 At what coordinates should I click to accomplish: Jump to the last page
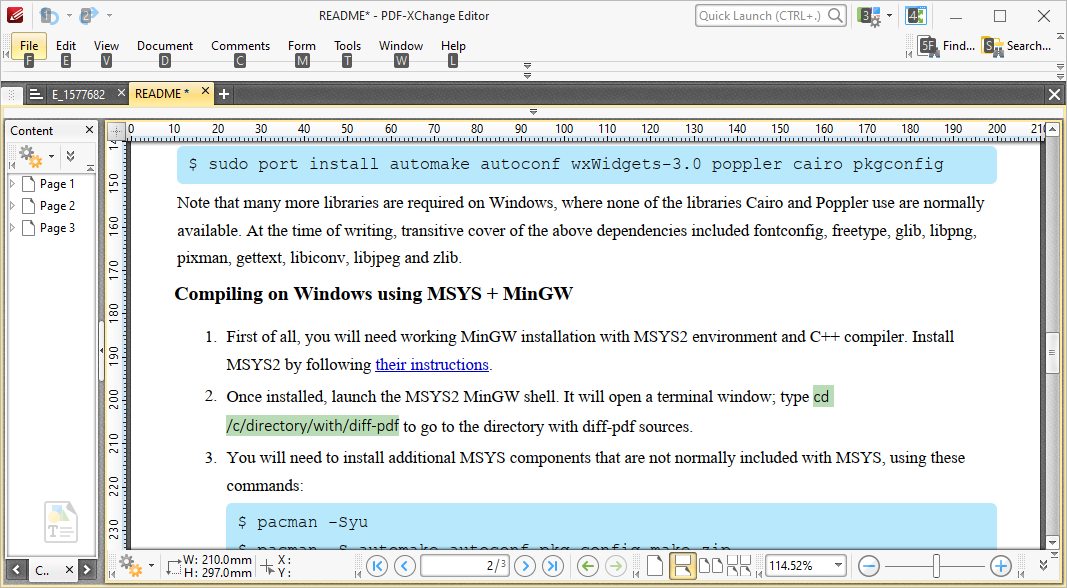coord(552,566)
